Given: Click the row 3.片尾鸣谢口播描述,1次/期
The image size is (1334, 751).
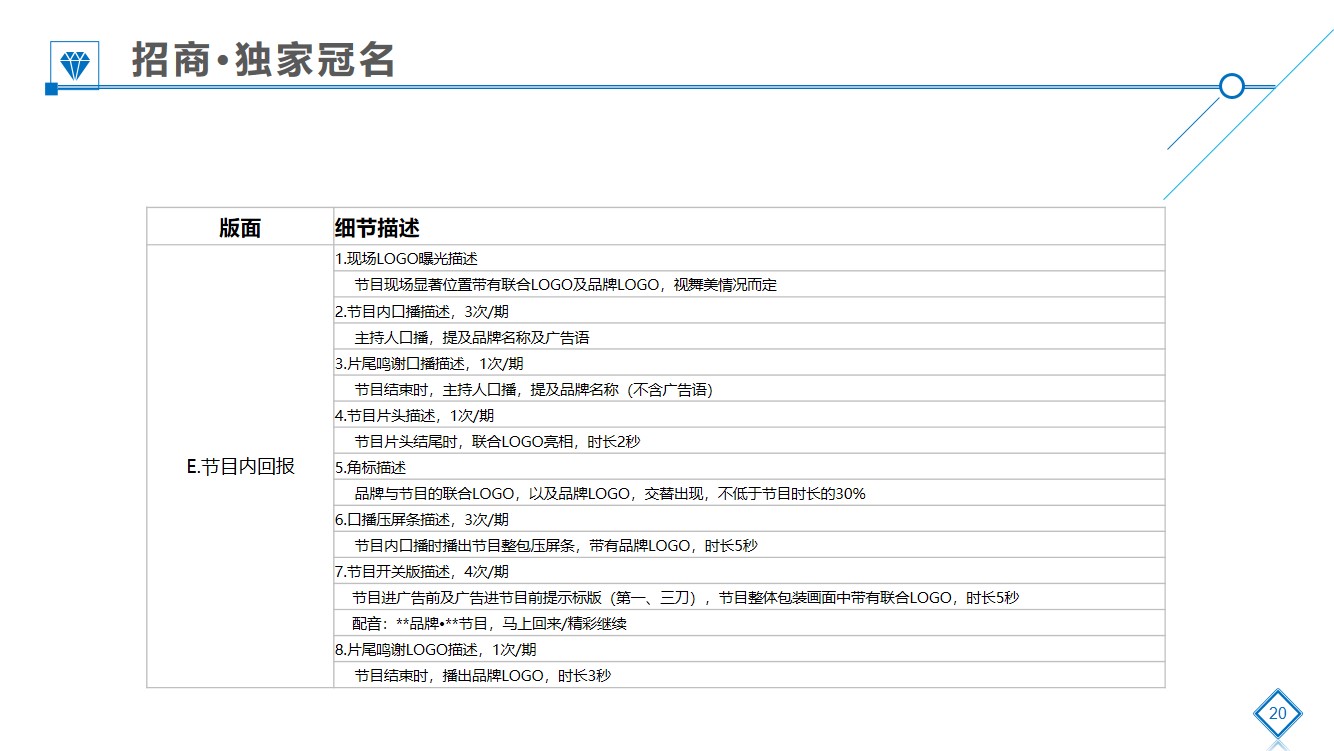Looking at the screenshot, I should [749, 363].
